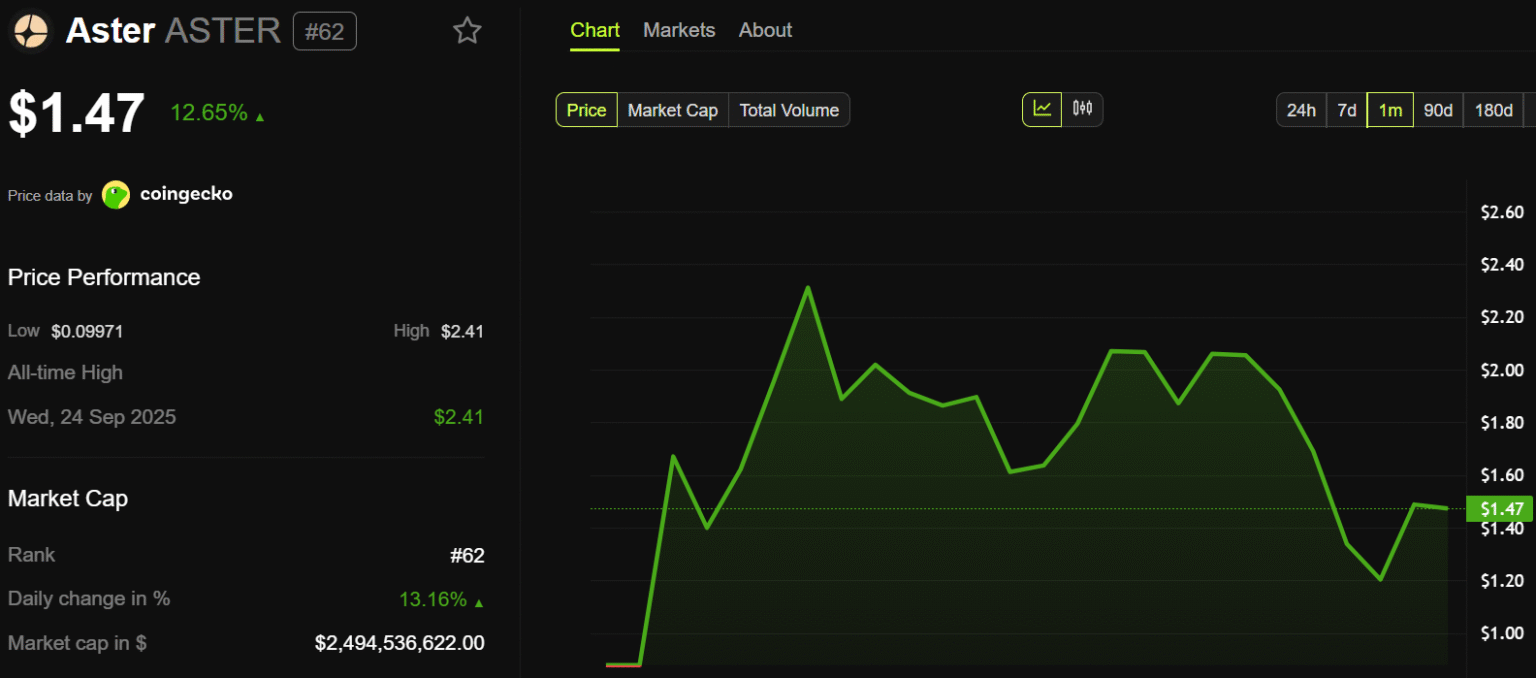Click the Aster coin logo icon
1536x678 pixels.
(31, 31)
